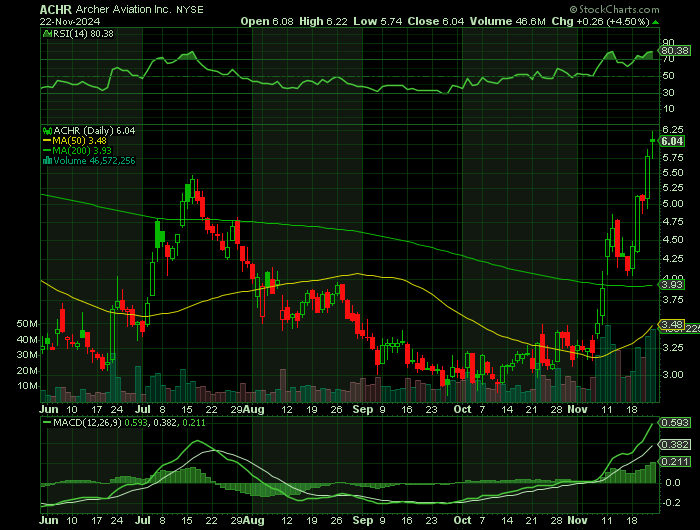Click the latest candlestick at the chart's far right
This screenshot has height=530, width=700.
(653, 141)
